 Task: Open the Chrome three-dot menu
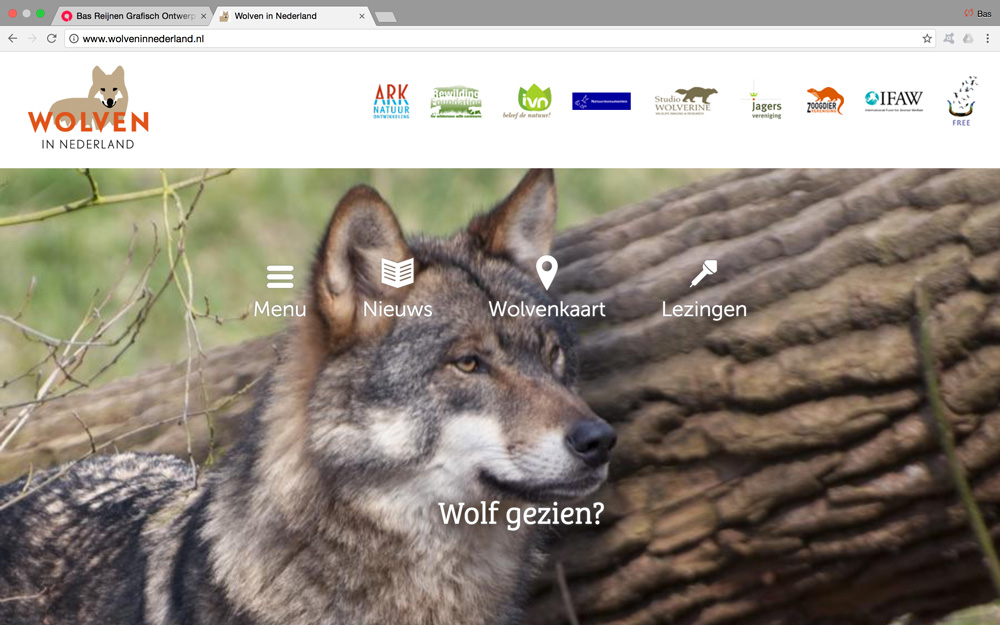pyautogui.click(x=988, y=38)
